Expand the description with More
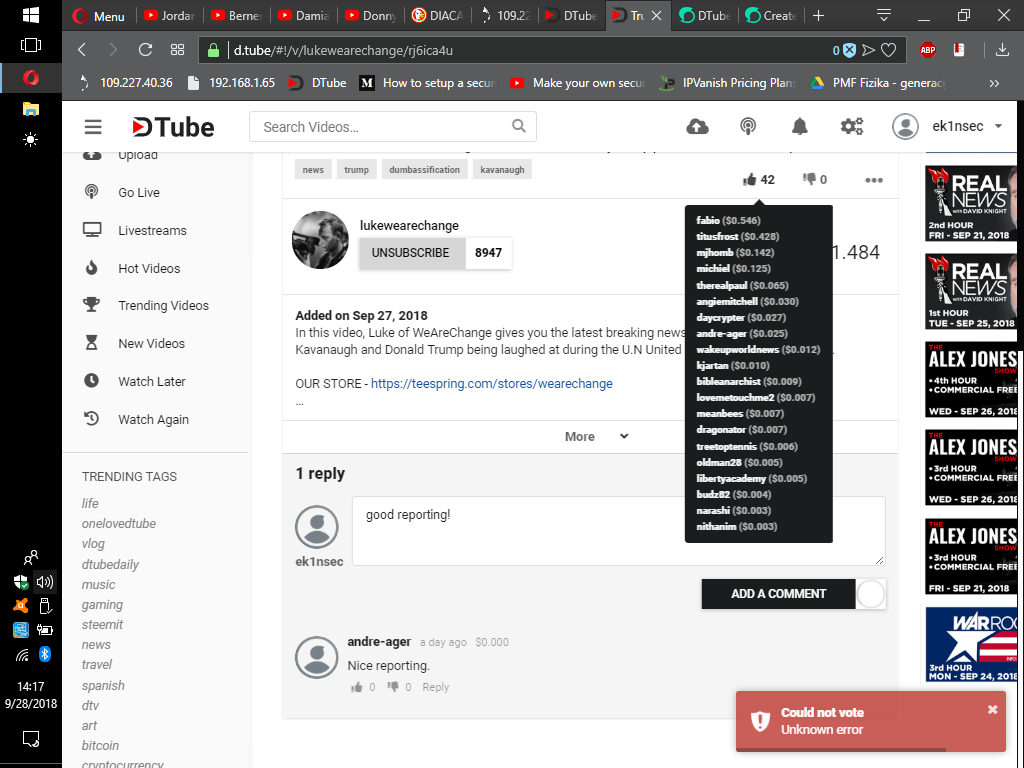Screen dimensions: 1024x768 596,436
